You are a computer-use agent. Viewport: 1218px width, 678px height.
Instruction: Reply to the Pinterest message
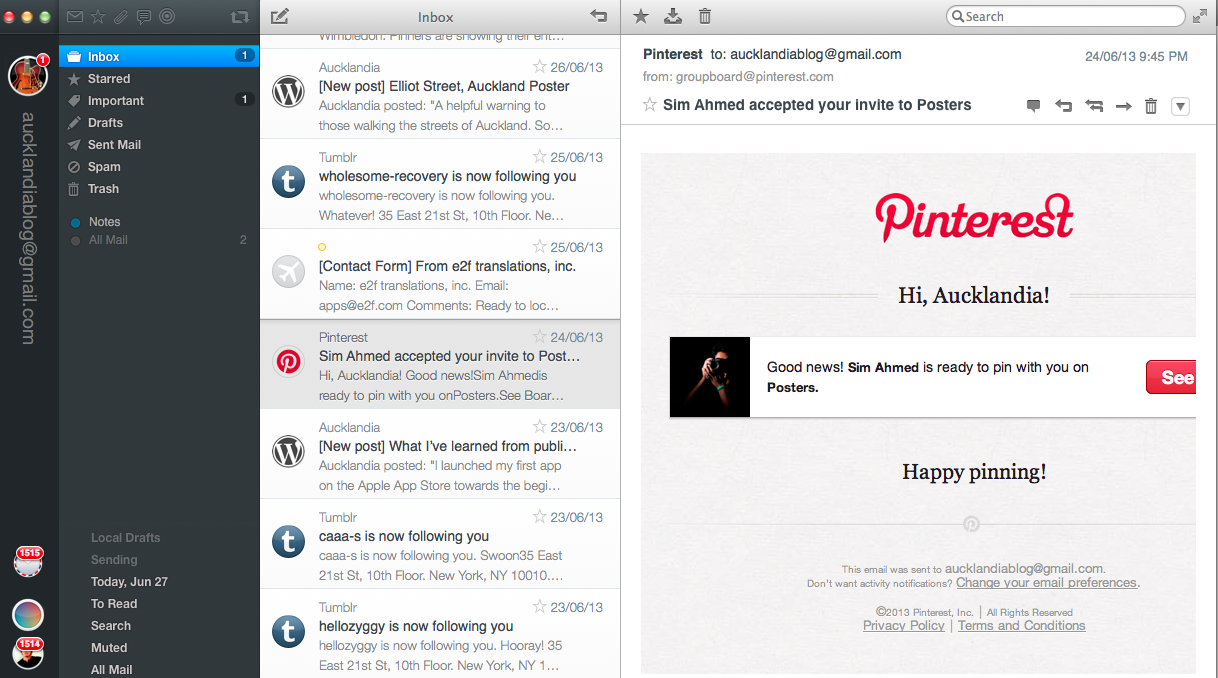point(1064,106)
